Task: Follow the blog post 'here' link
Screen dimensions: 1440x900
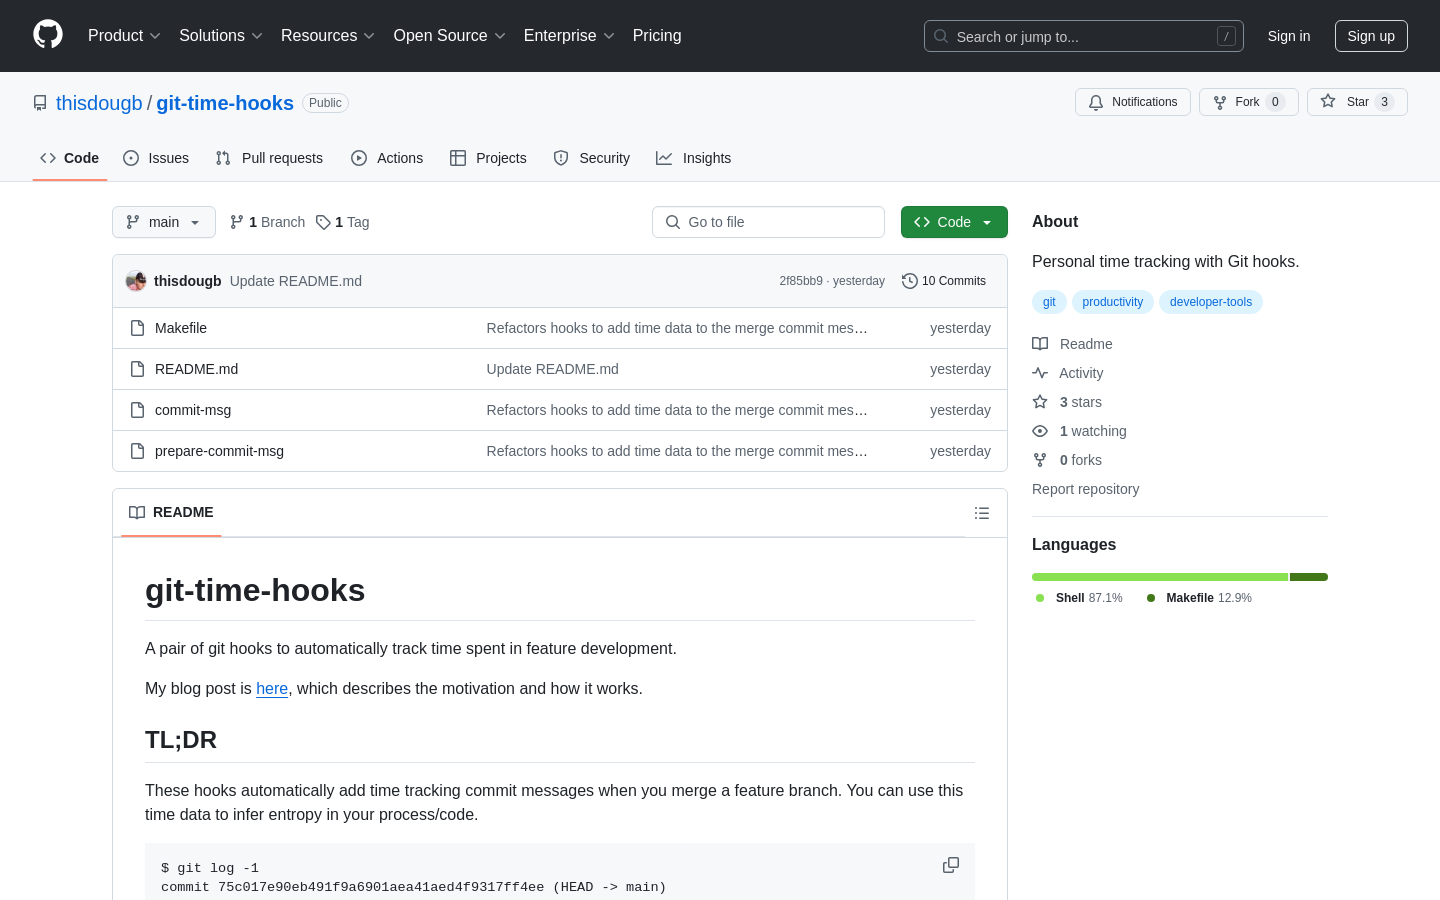Action: pyautogui.click(x=272, y=688)
